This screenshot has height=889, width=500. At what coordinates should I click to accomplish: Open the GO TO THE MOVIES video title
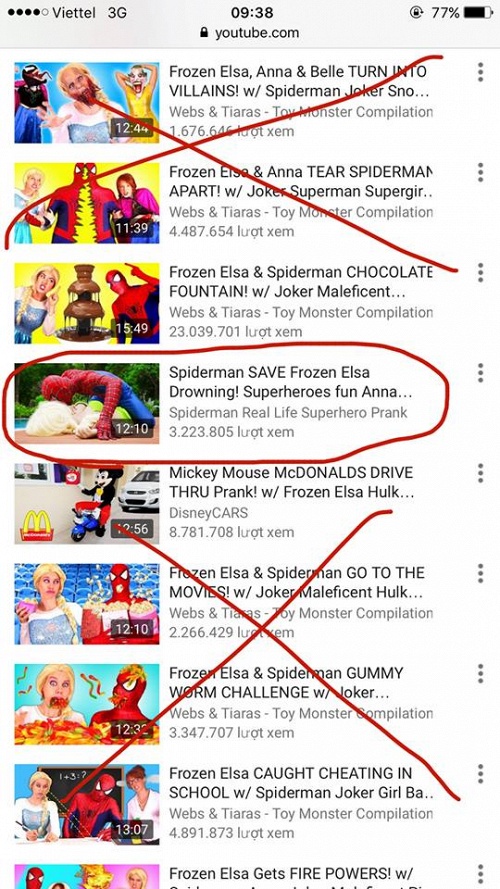(296, 583)
